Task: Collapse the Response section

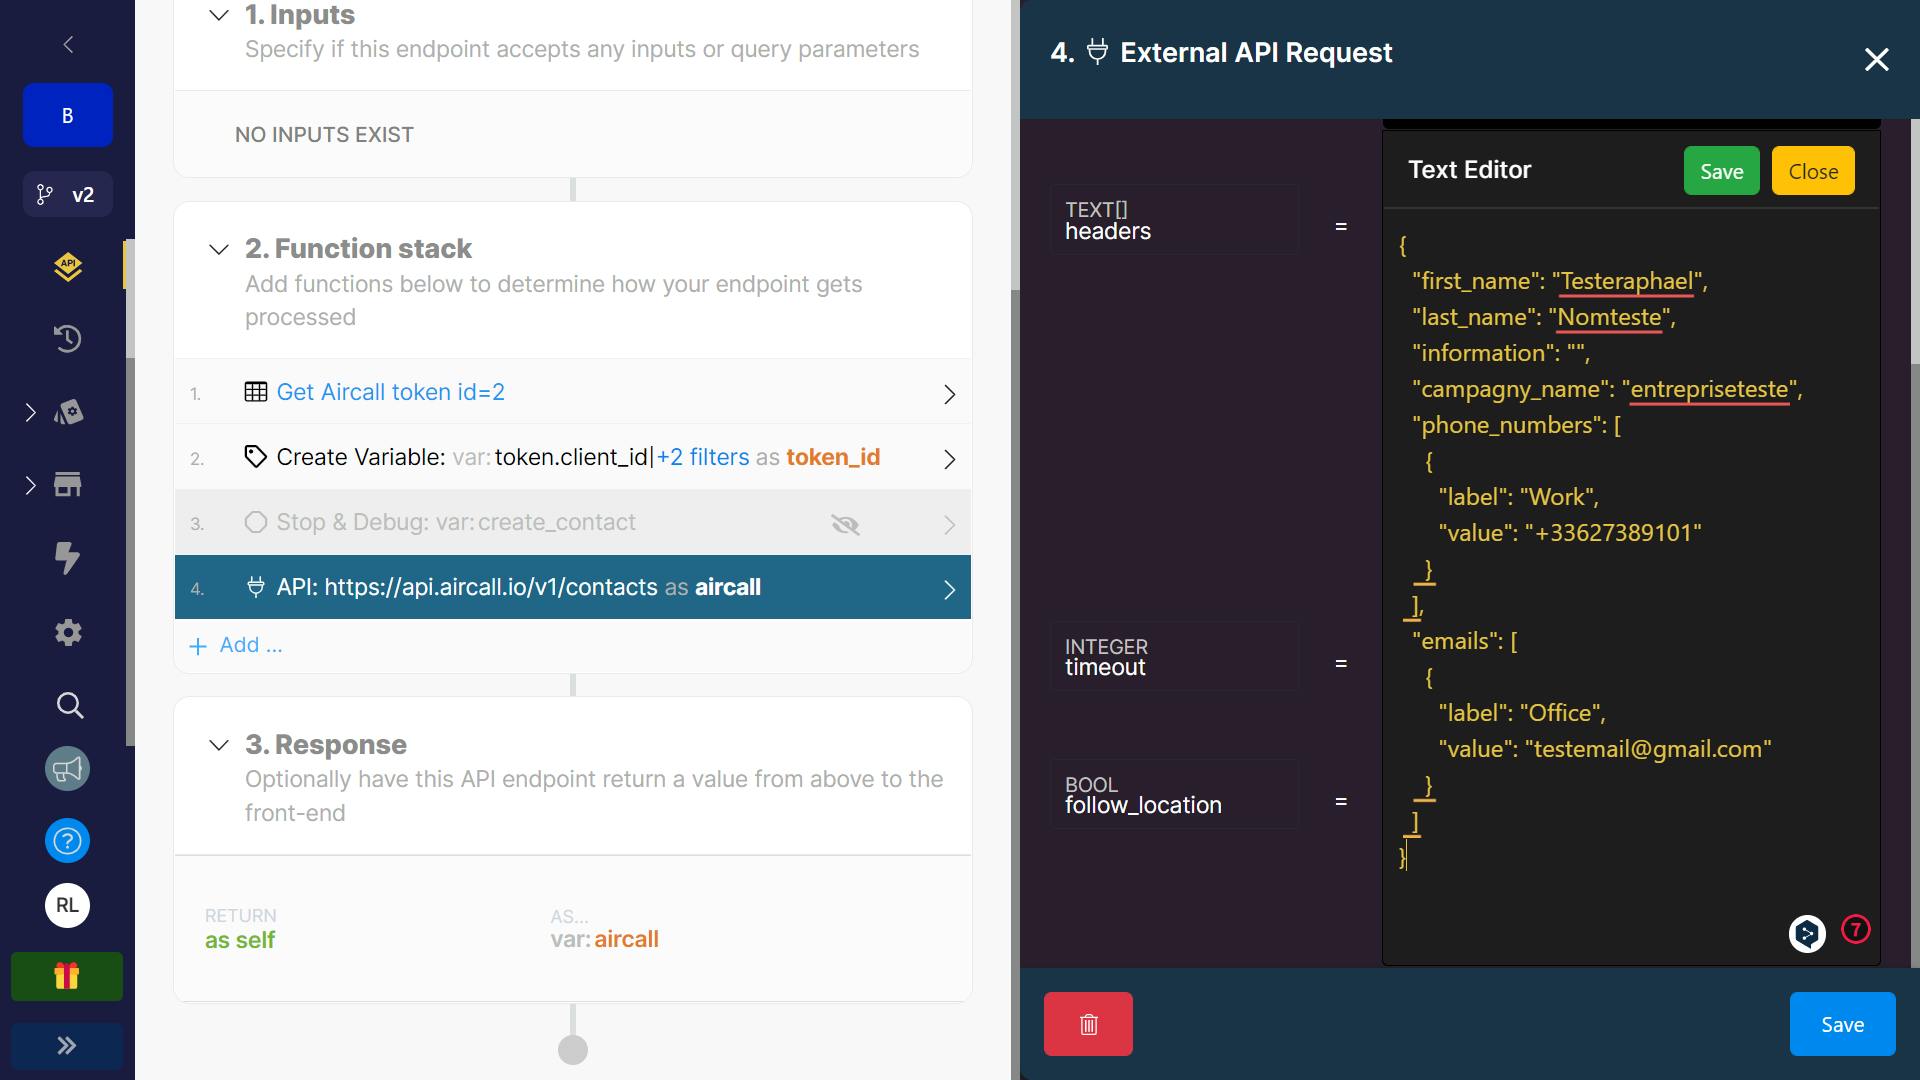Action: point(218,745)
